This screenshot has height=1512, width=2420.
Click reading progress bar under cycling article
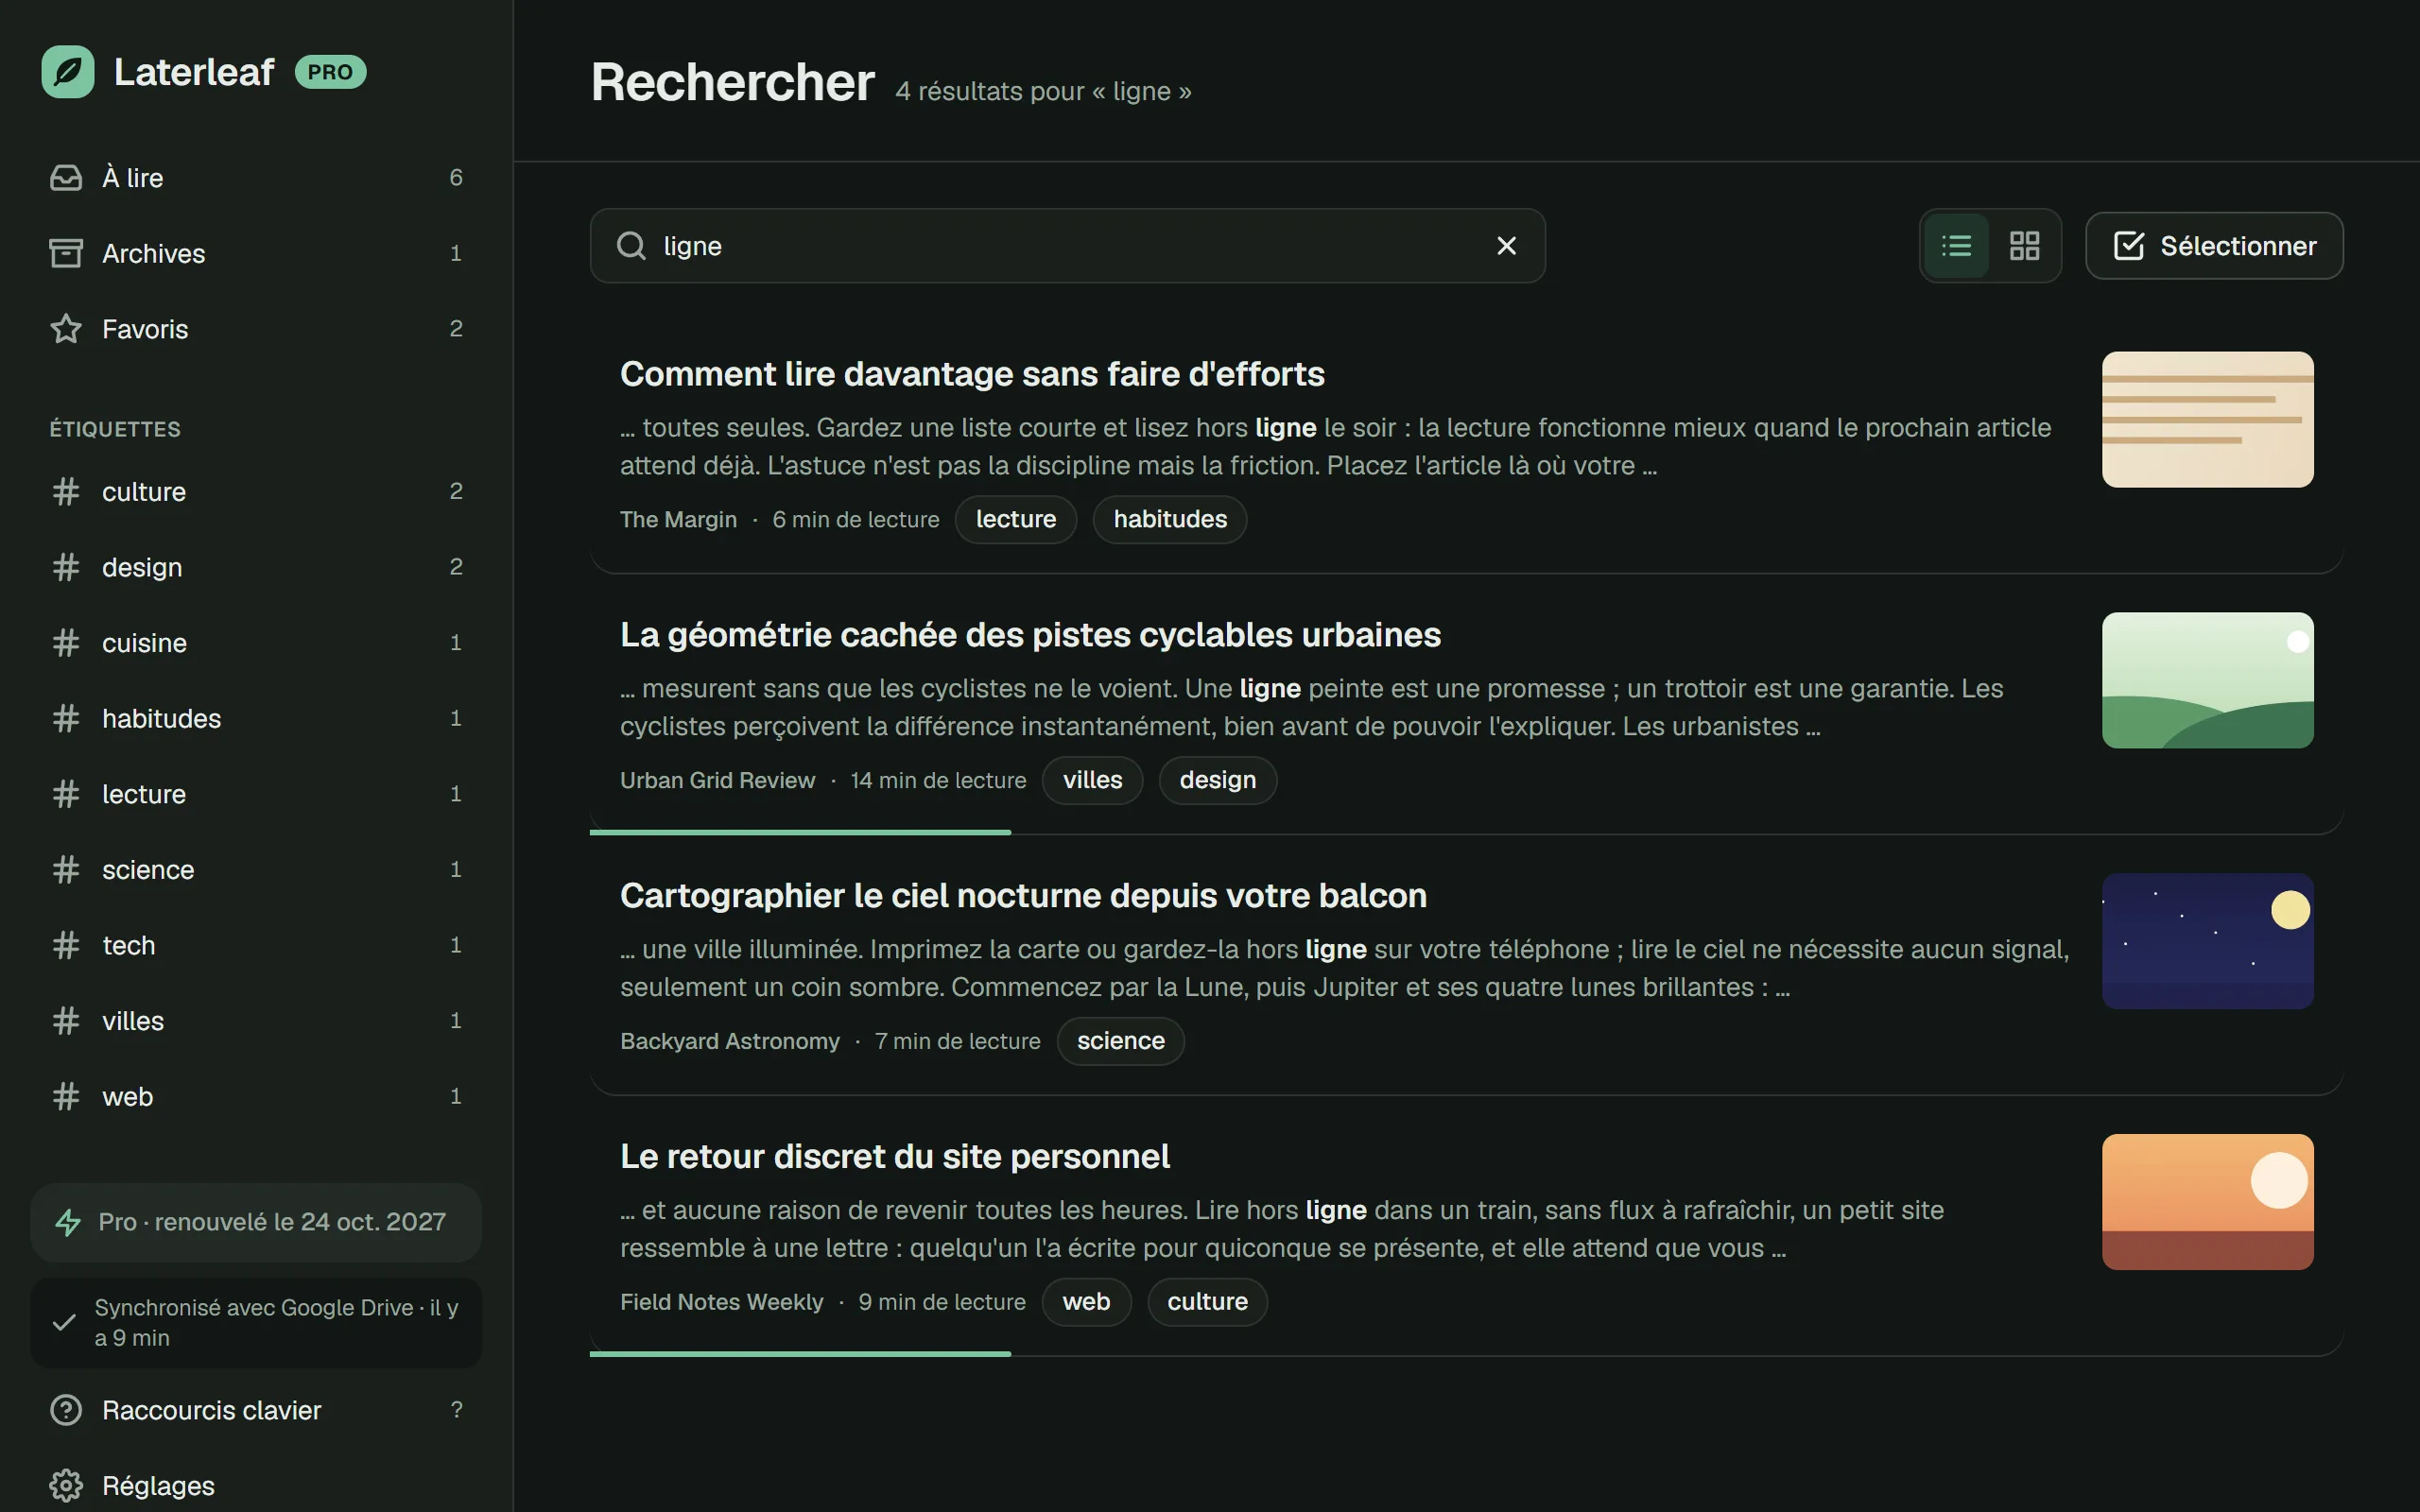[x=800, y=832]
